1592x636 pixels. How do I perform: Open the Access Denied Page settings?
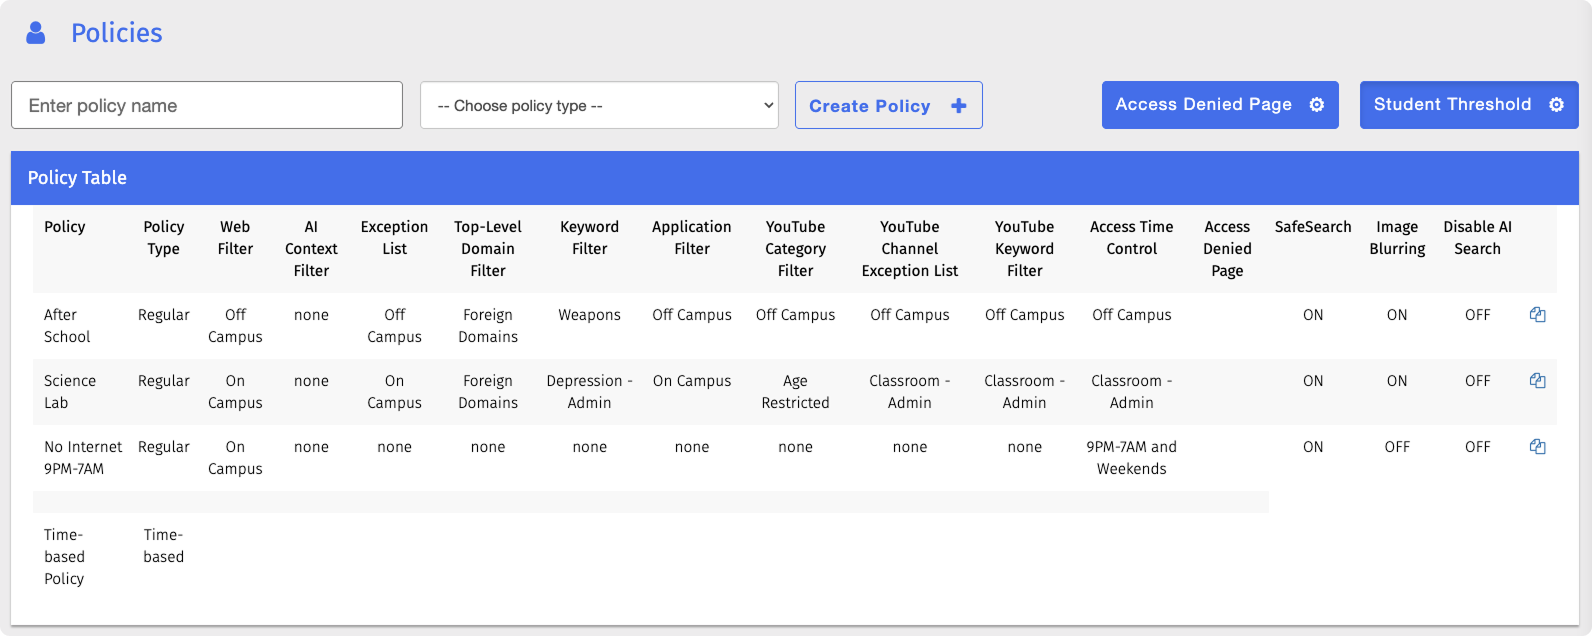pos(1220,105)
